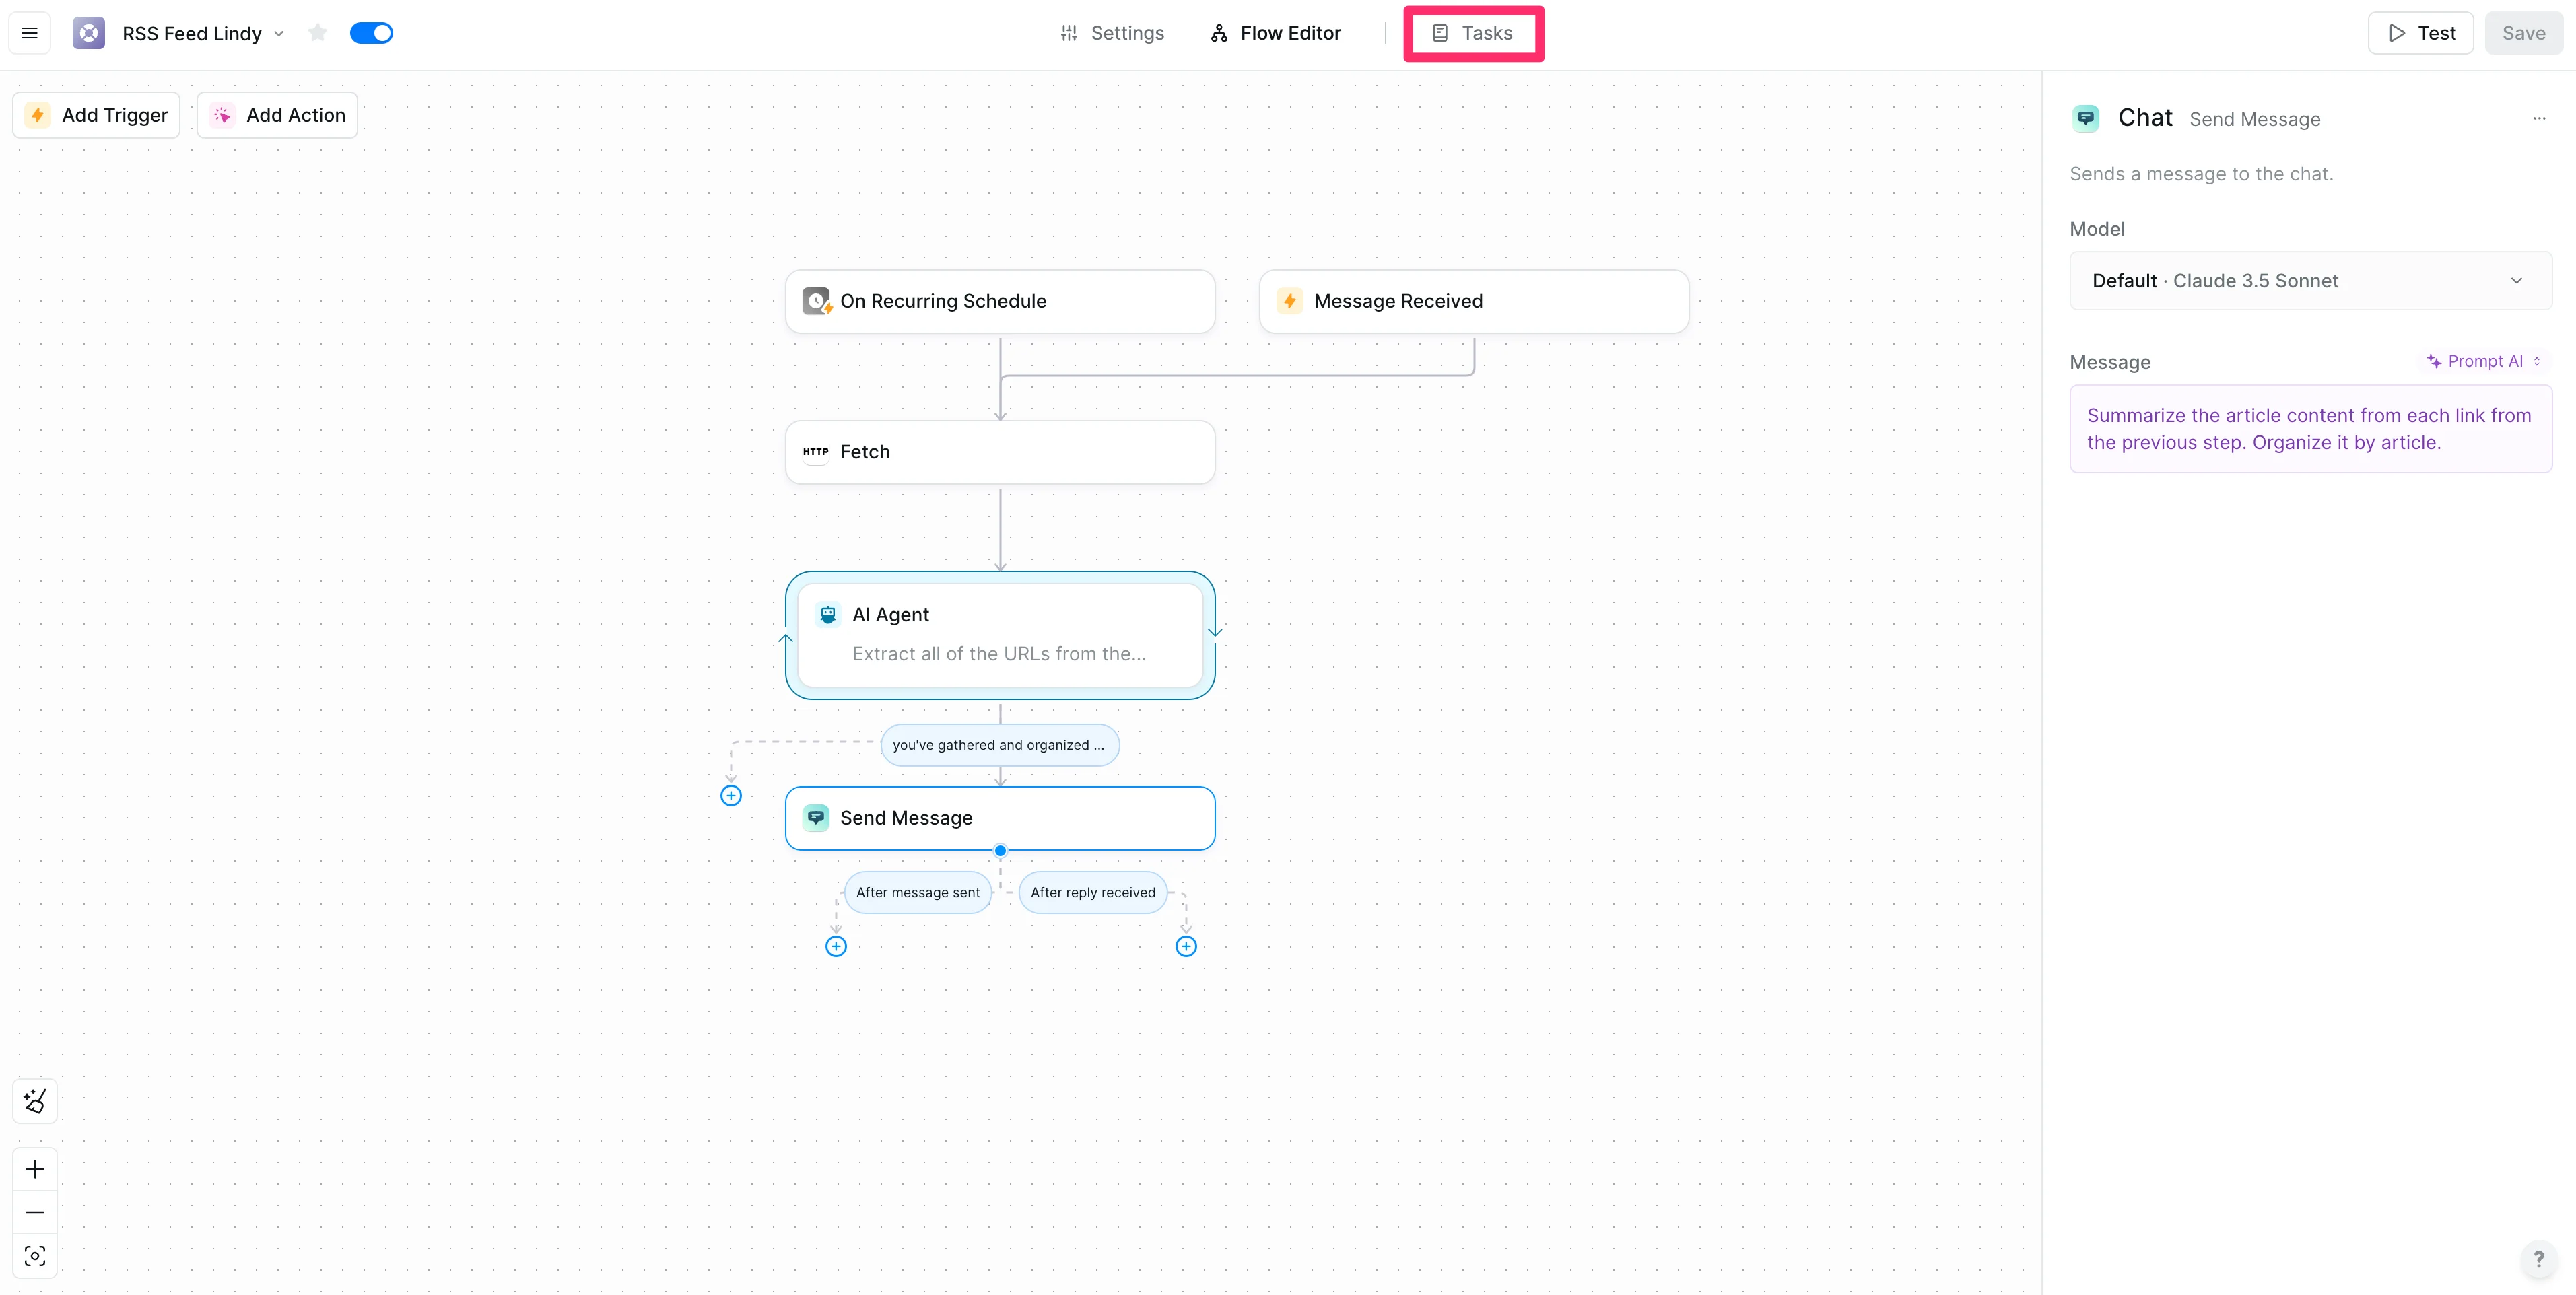
Task: Change the Prompt AI message mode
Action: tap(2484, 361)
